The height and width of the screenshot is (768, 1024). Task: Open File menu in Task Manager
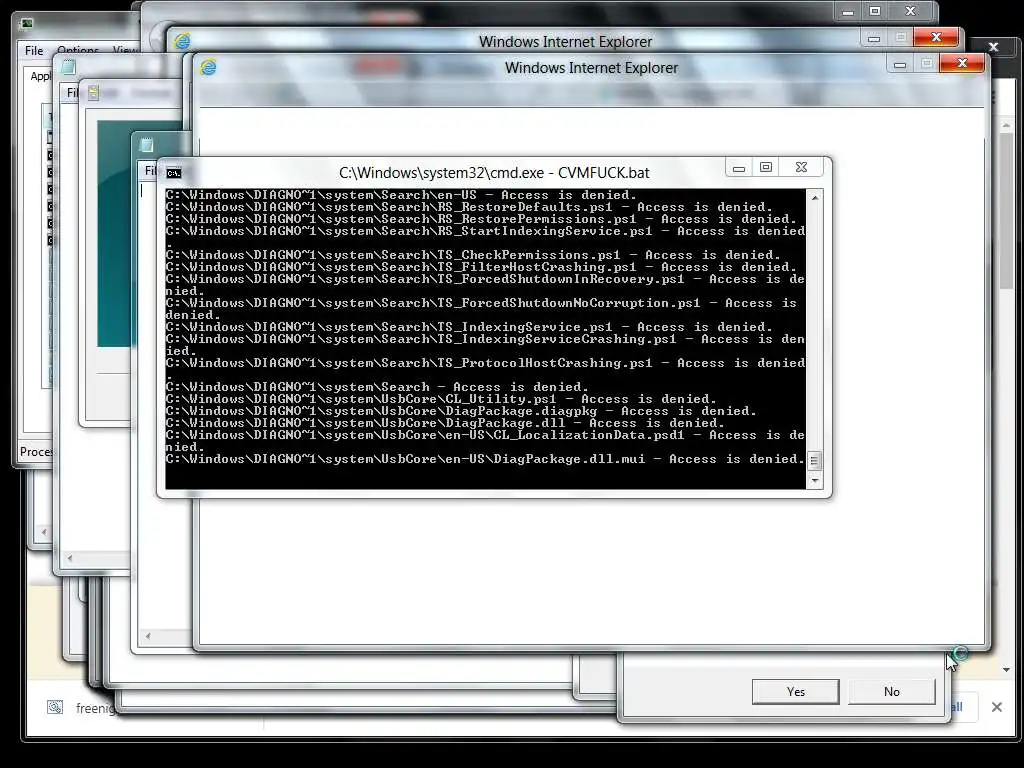coord(34,50)
